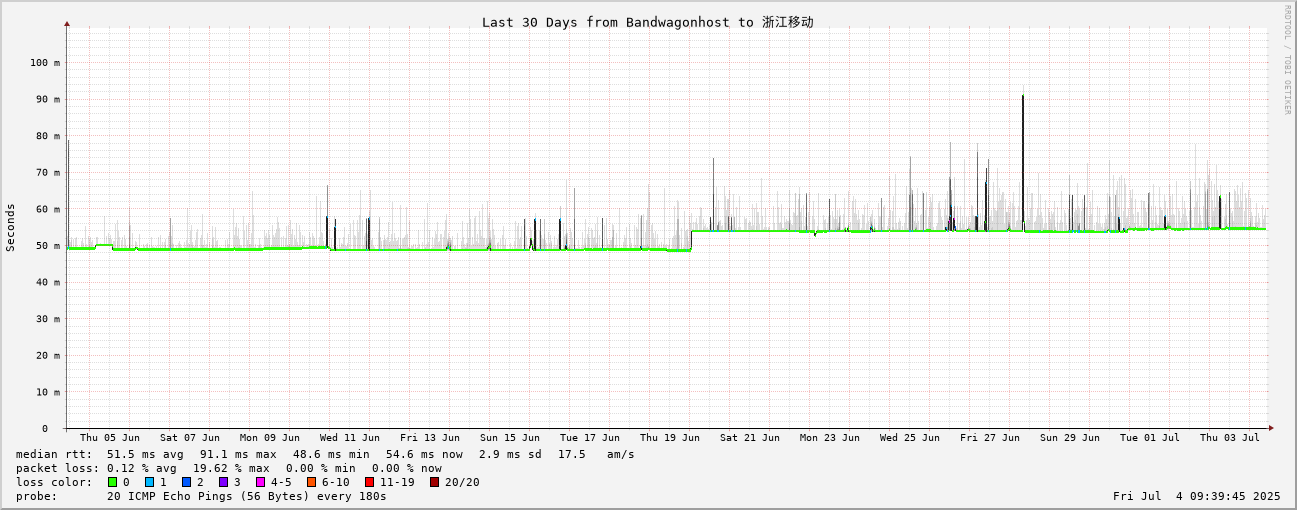Click the magenta loss swatch labeled 4-5
The height and width of the screenshot is (510, 1297).
260,482
